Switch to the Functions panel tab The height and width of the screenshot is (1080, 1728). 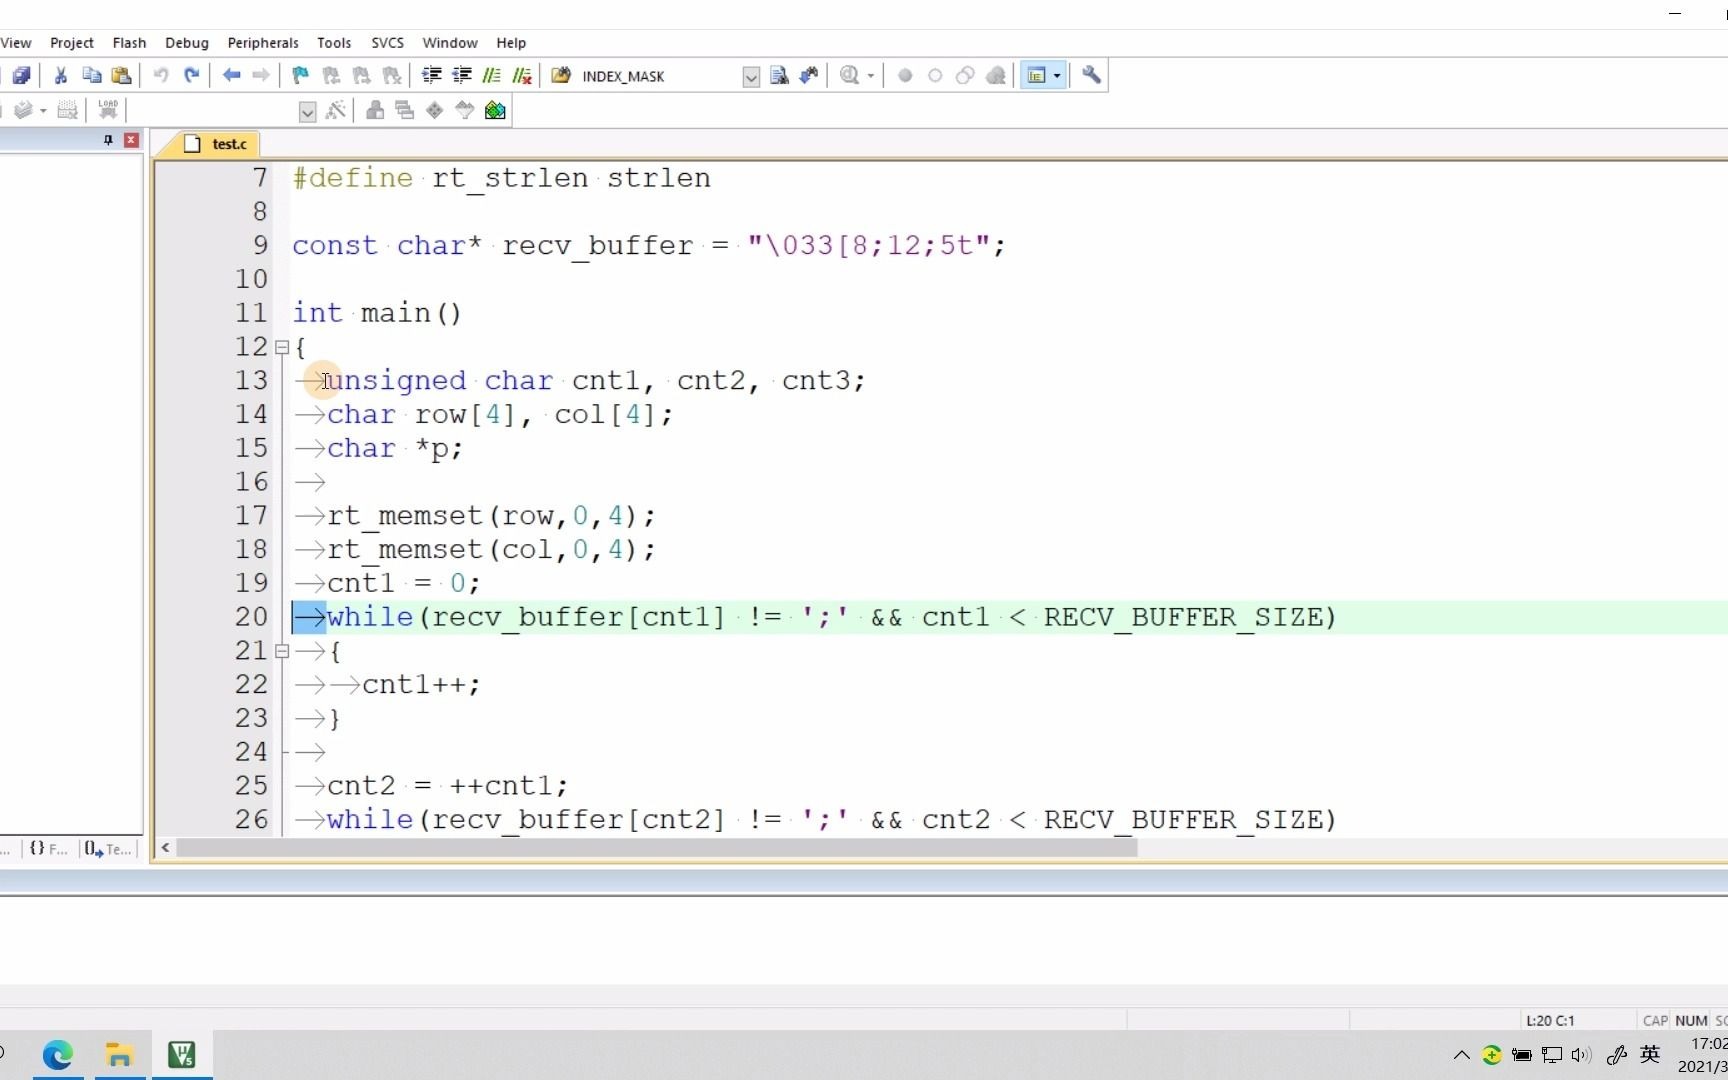point(48,849)
